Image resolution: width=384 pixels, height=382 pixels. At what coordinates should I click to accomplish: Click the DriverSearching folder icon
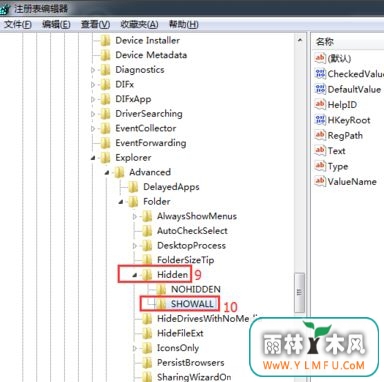[106, 114]
